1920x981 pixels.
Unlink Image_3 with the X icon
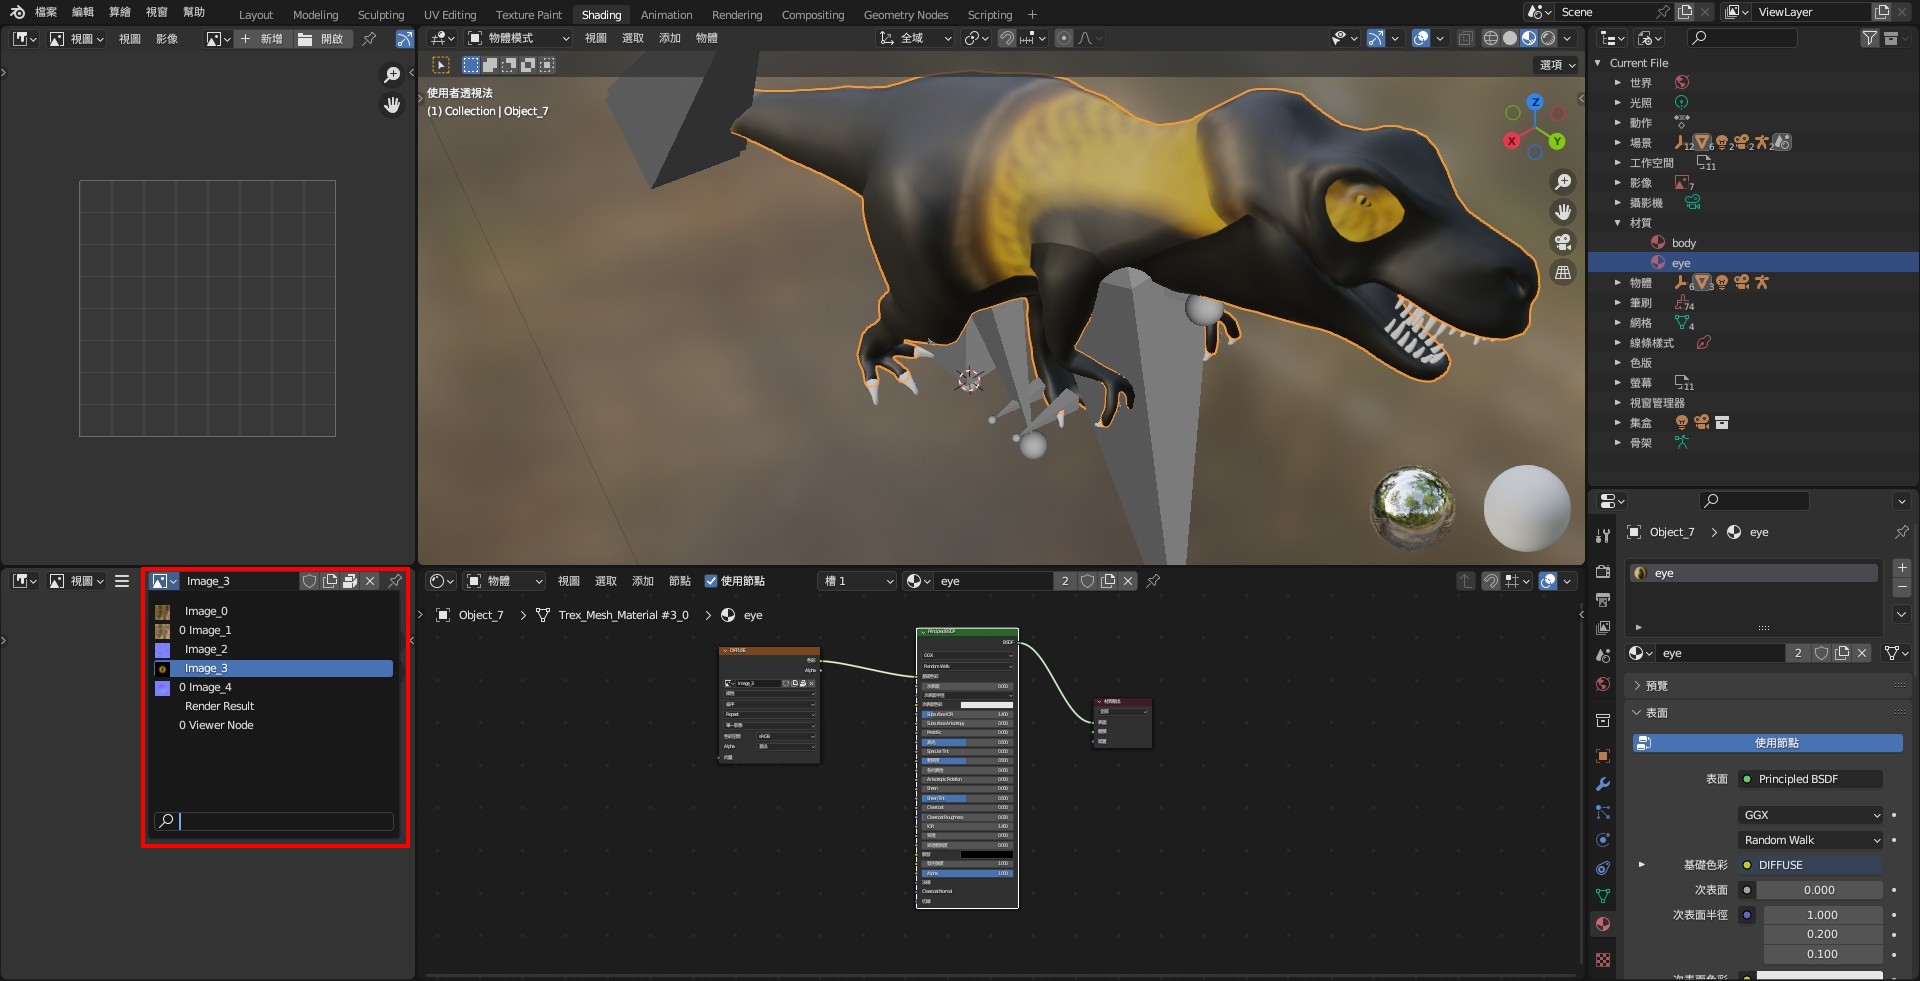pyautogui.click(x=370, y=581)
